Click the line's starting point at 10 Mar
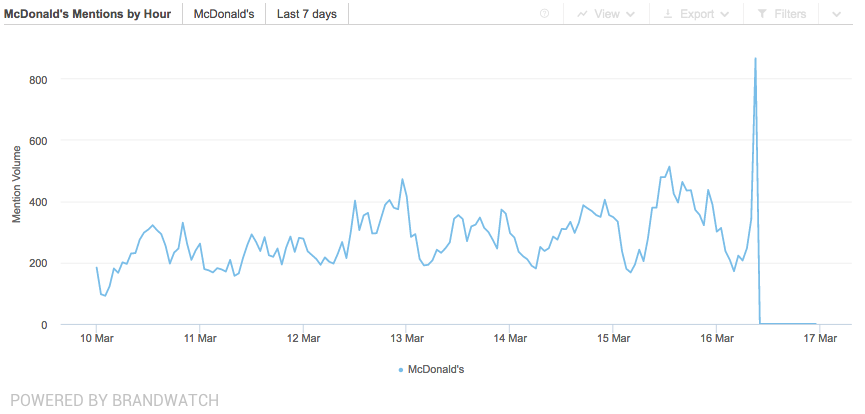The image size is (865, 414). 97,268
